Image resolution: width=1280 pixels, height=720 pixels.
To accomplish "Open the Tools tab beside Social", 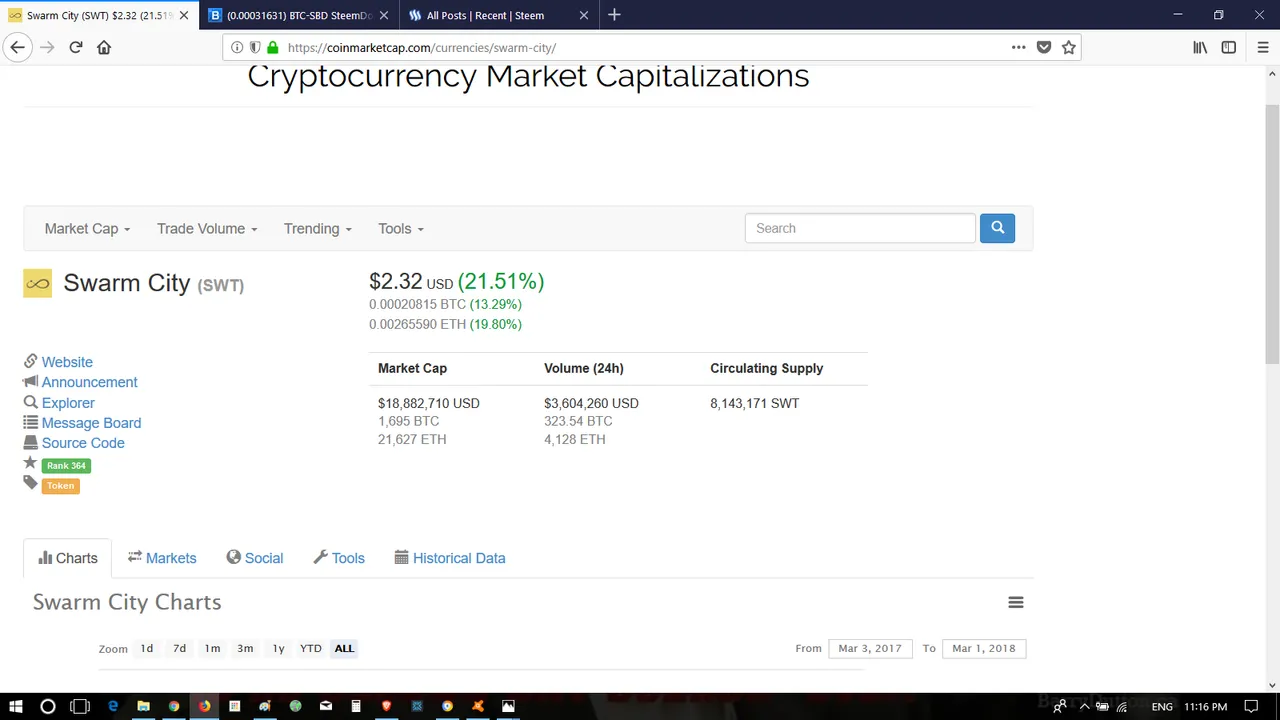I will point(338,558).
